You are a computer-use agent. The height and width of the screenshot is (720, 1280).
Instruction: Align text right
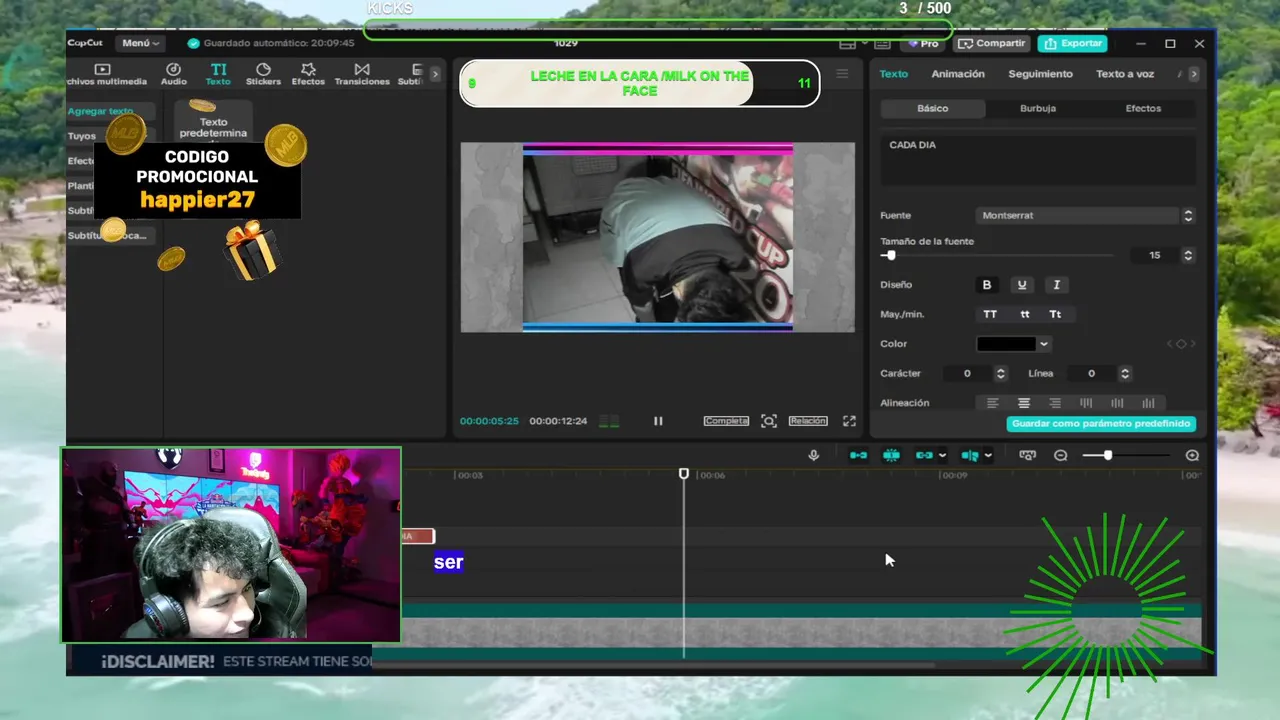pyautogui.click(x=1055, y=403)
